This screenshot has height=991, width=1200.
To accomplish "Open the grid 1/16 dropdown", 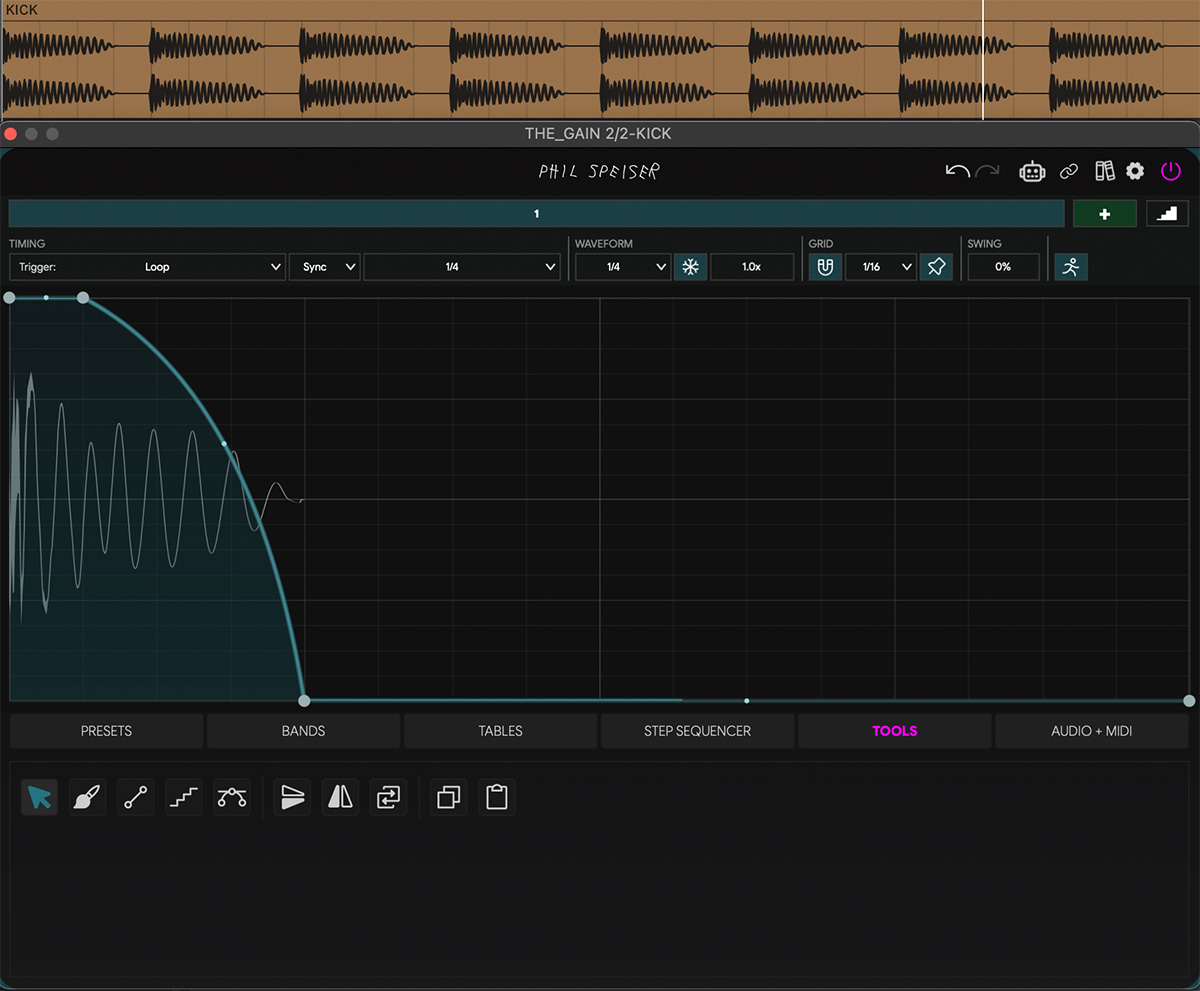I will 880,267.
